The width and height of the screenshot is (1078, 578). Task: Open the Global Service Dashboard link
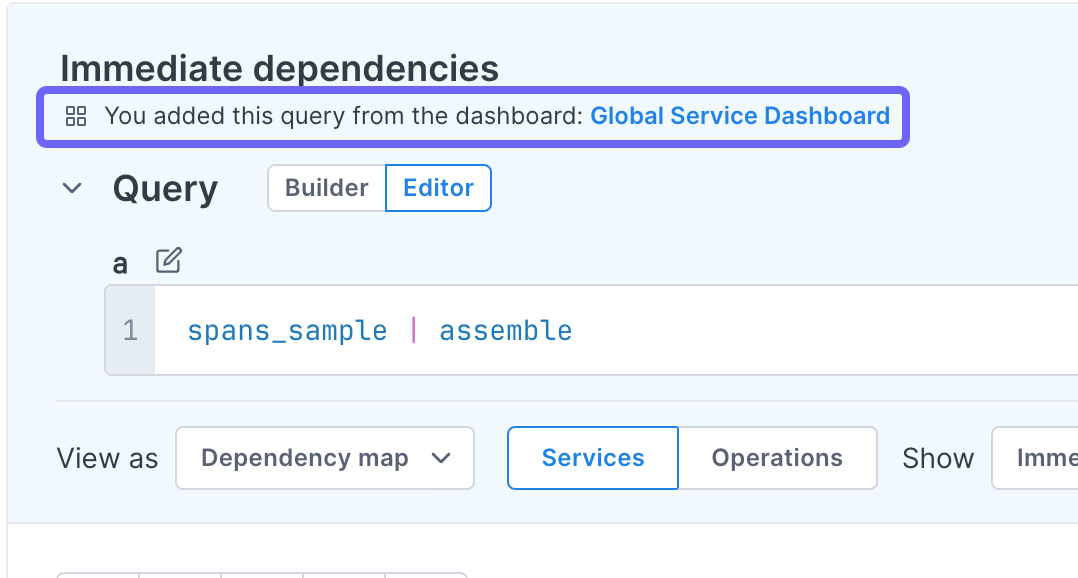pyautogui.click(x=740, y=116)
